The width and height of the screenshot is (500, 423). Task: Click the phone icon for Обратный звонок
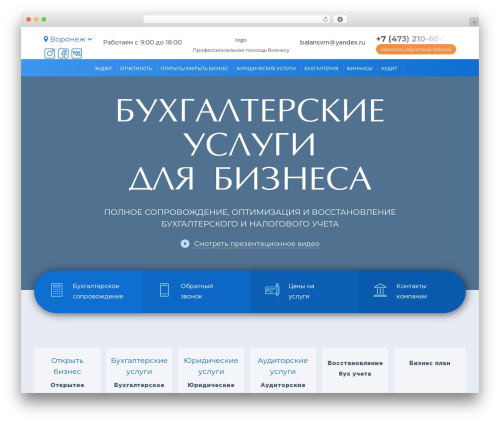pos(164,290)
